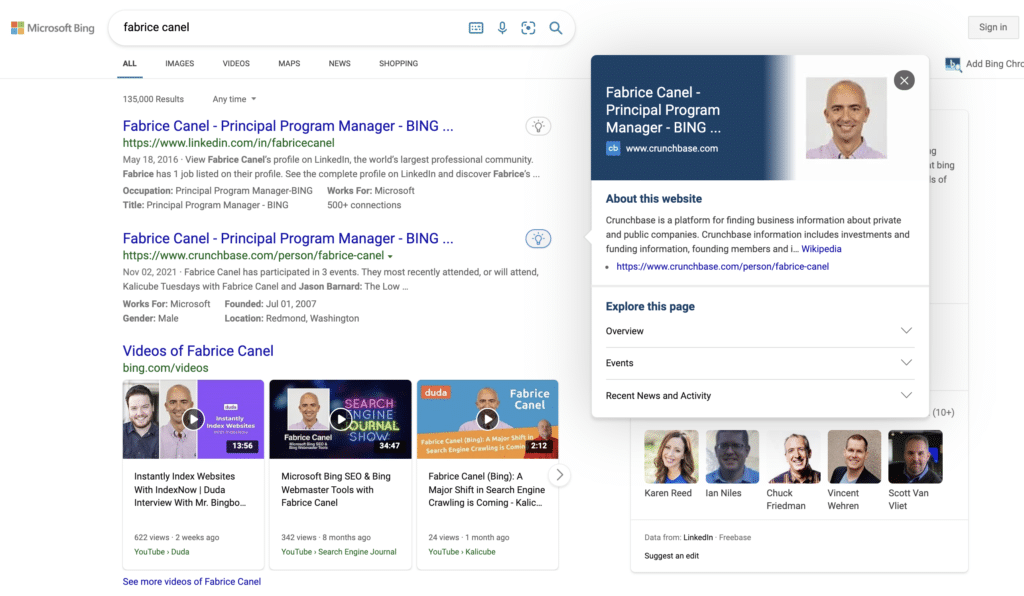The height and width of the screenshot is (596, 1024).
Task: Start voice search with the microphone icon
Action: coord(502,28)
